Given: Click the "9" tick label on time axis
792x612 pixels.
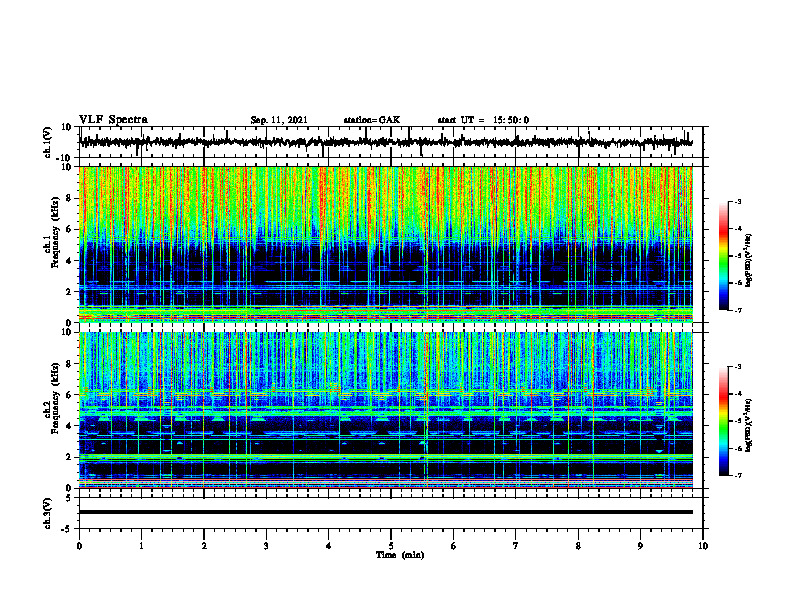Looking at the screenshot, I should tap(640, 546).
